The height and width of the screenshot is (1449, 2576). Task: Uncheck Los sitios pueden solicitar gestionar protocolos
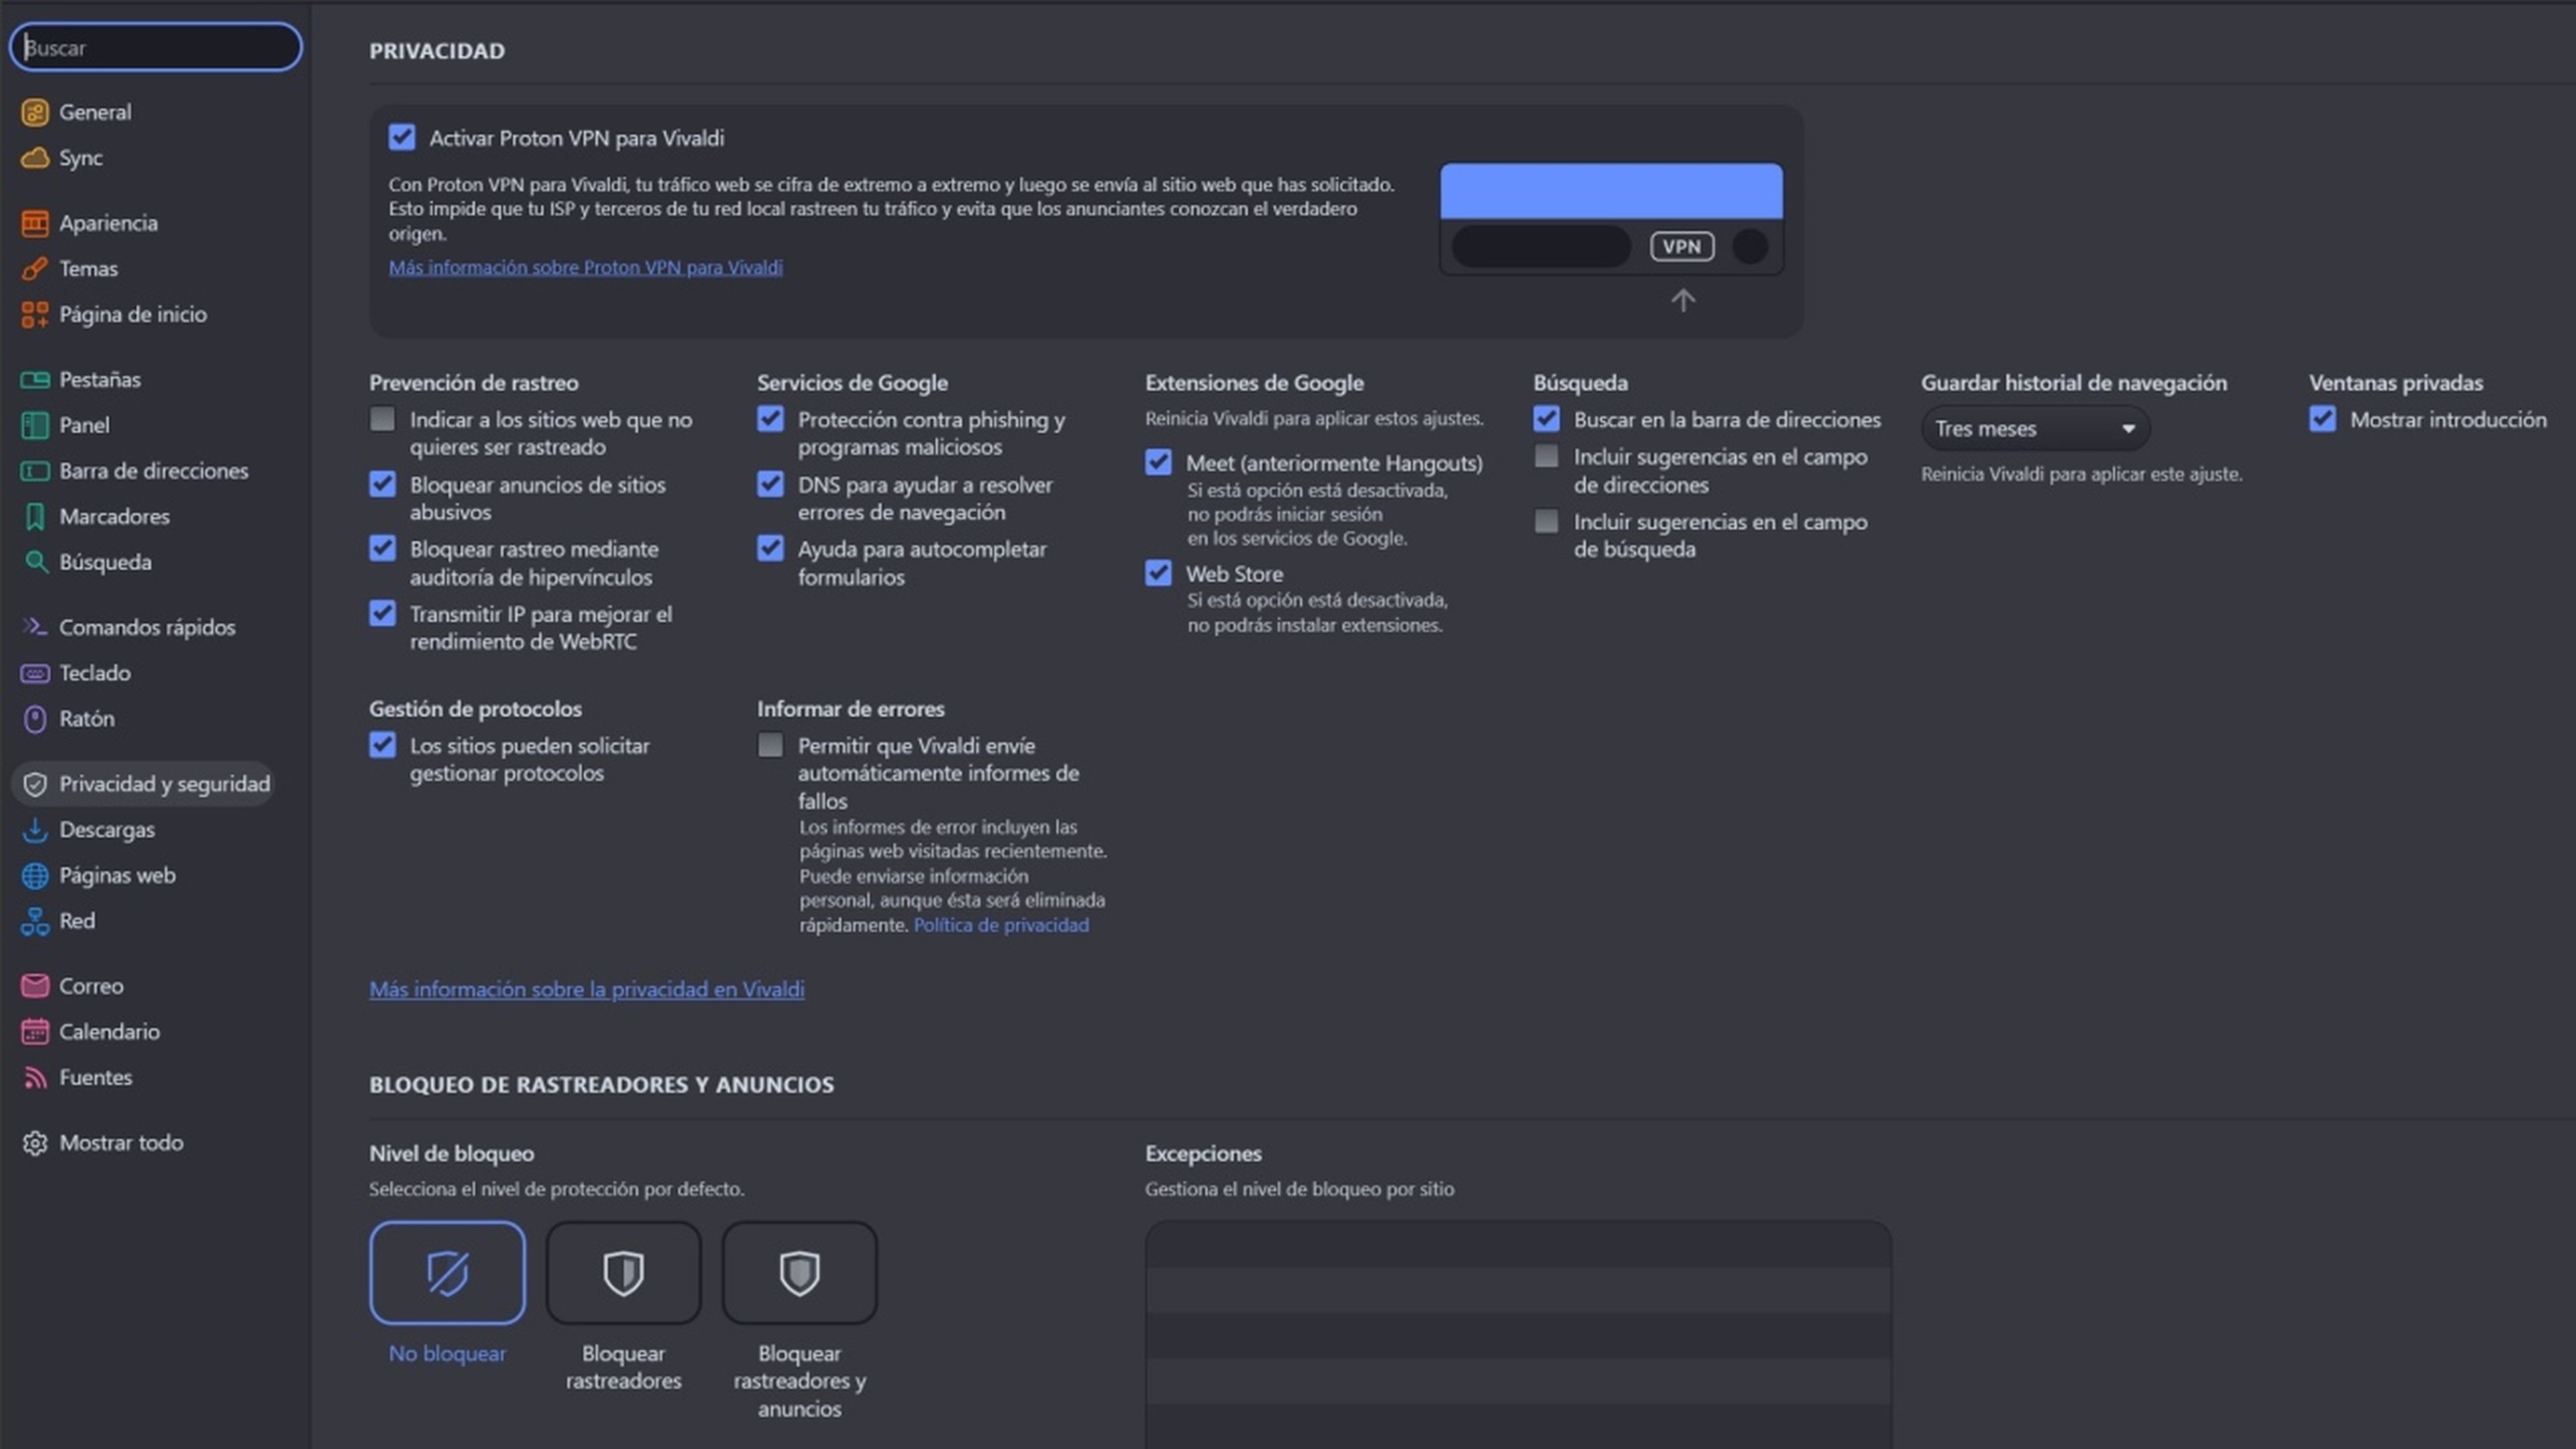(382, 745)
